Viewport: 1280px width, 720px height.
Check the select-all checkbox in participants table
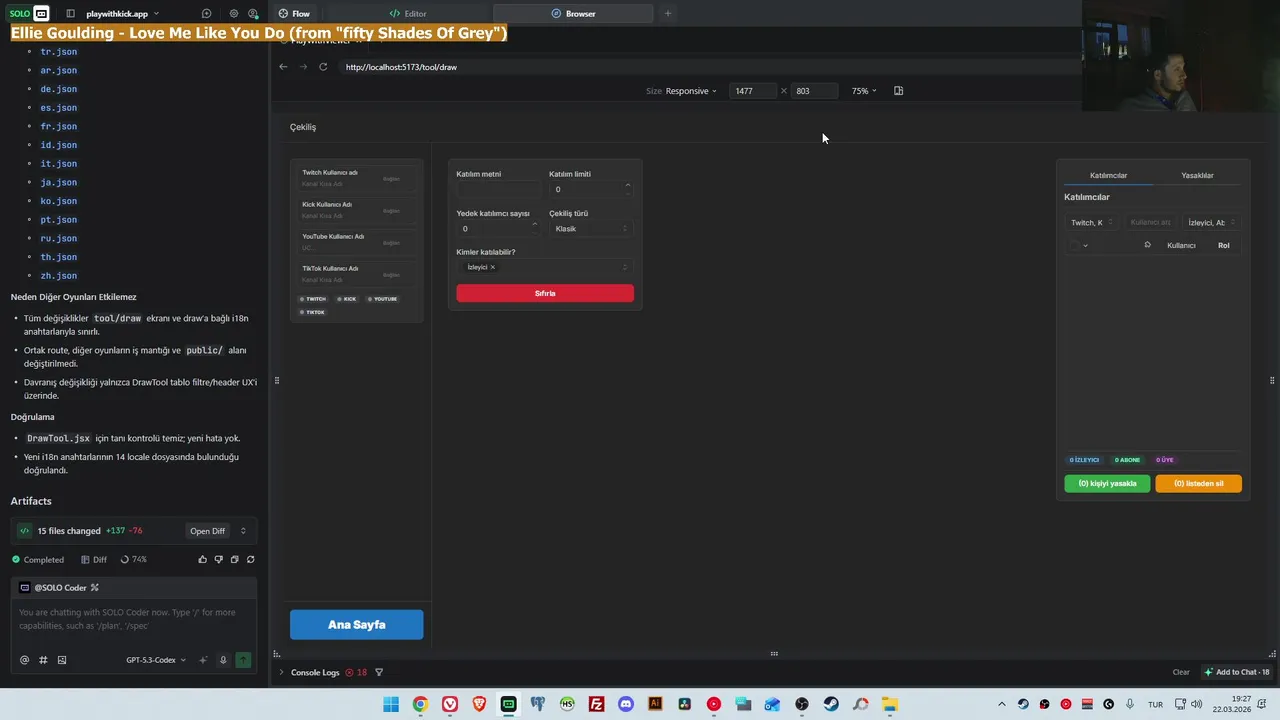pyautogui.click(x=1074, y=245)
